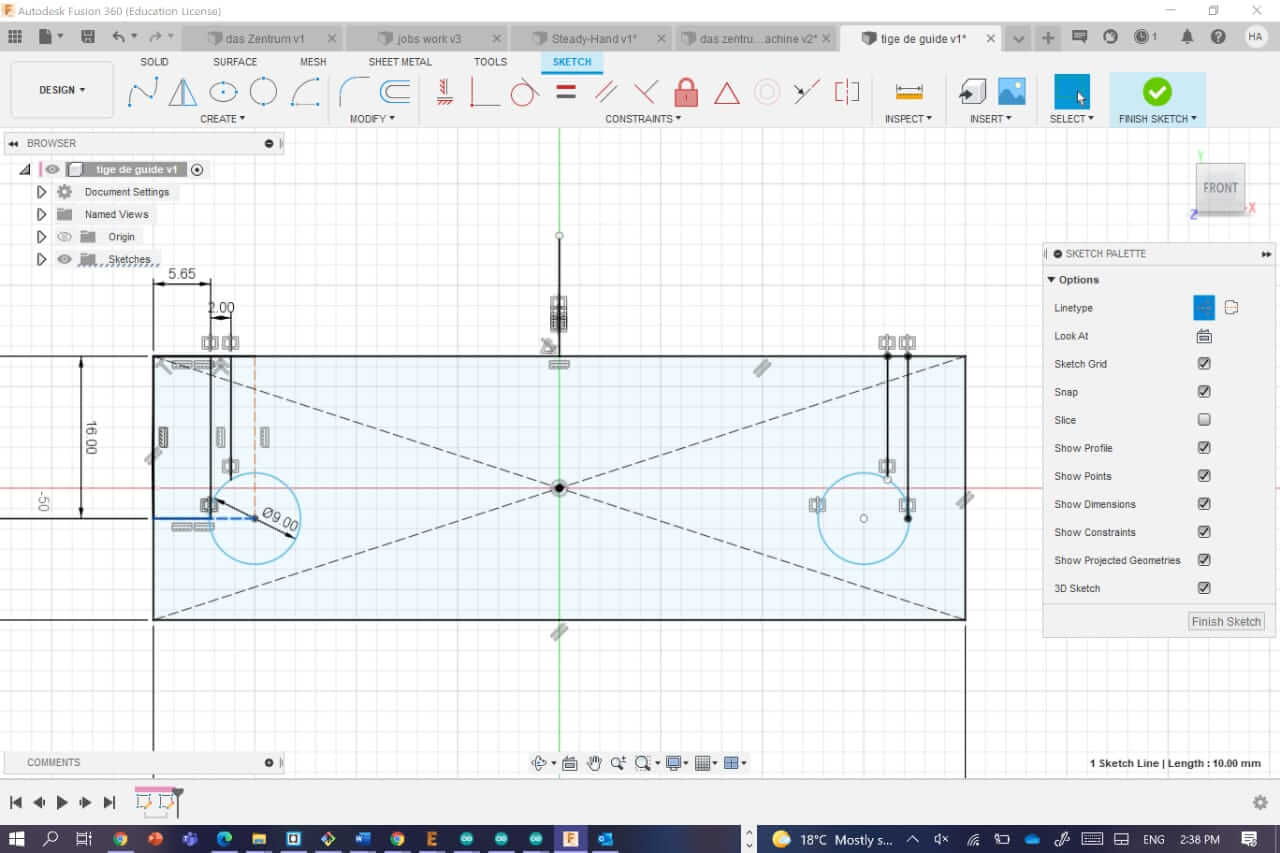
Task: Toggle the Show Points checkbox
Action: point(1204,476)
